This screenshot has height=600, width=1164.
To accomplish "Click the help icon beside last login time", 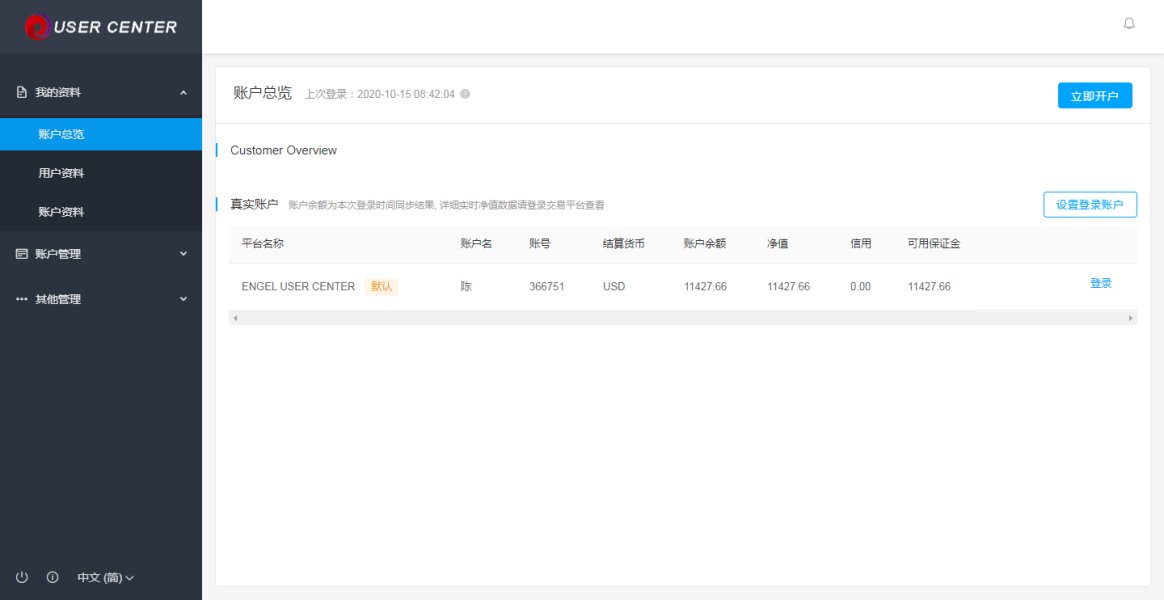I will pos(465,94).
